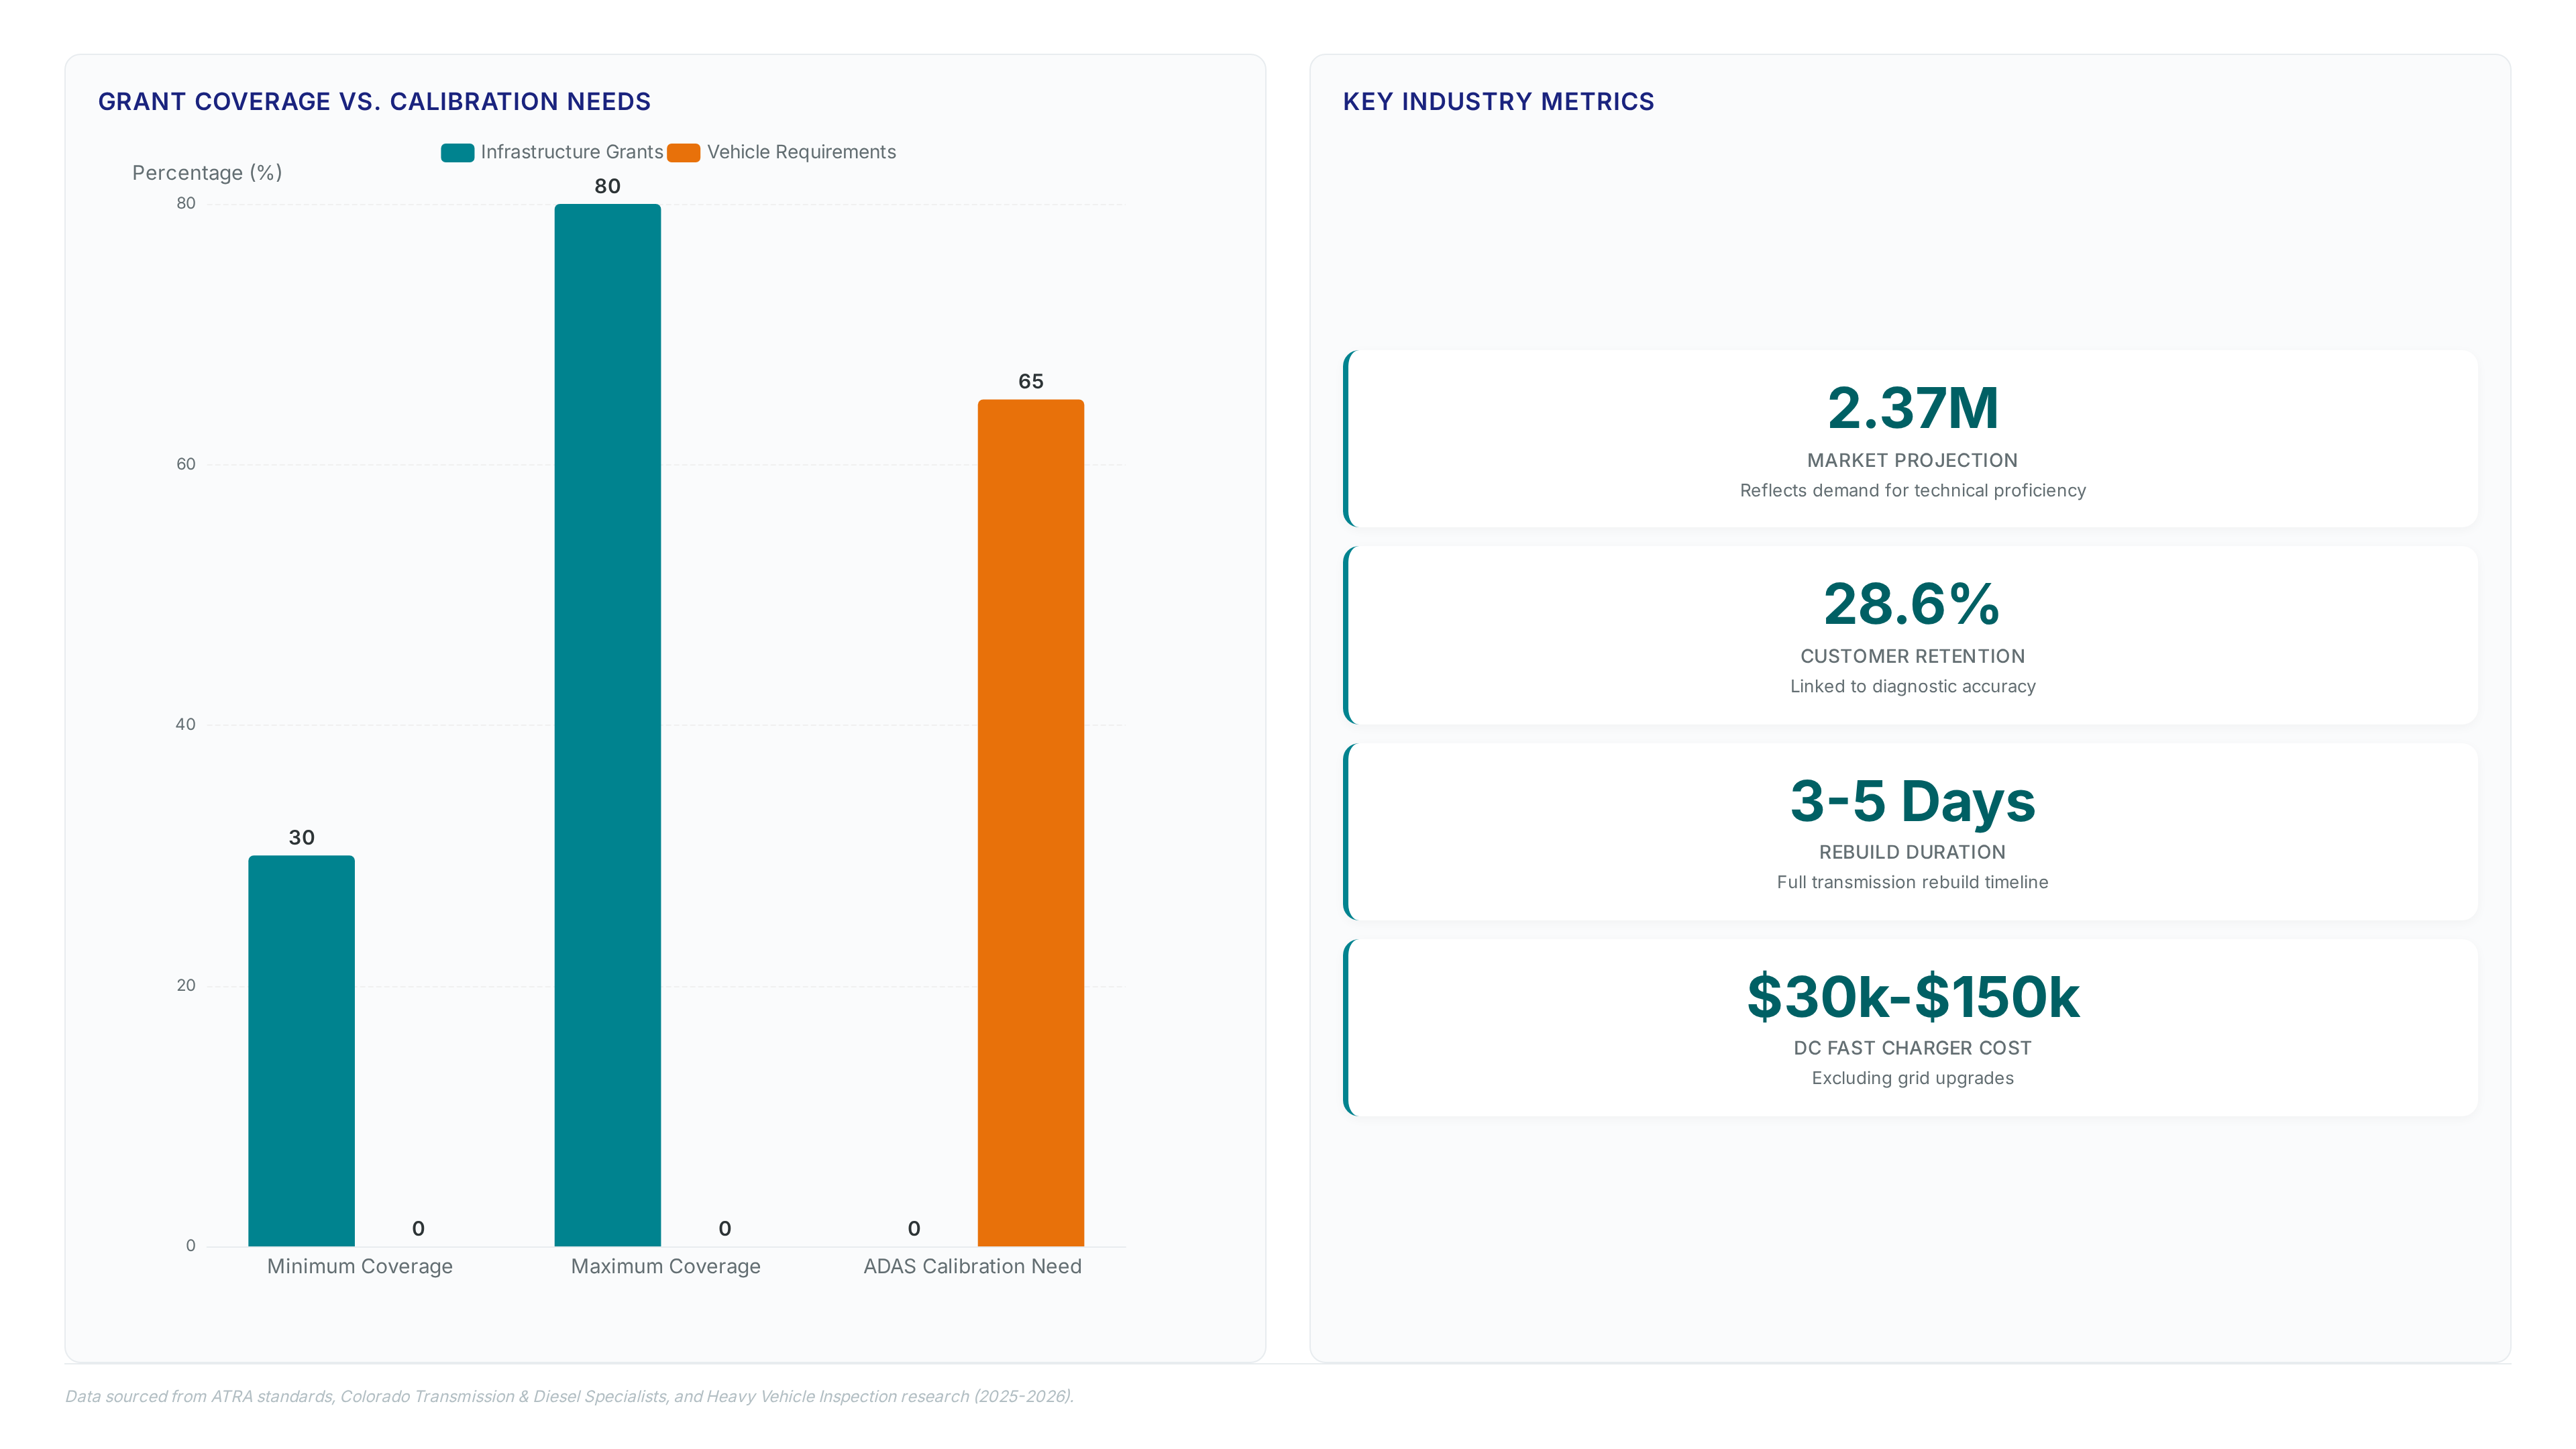2576x1449 pixels.
Task: Click the '60' y-axis tick label
Action: coord(186,464)
